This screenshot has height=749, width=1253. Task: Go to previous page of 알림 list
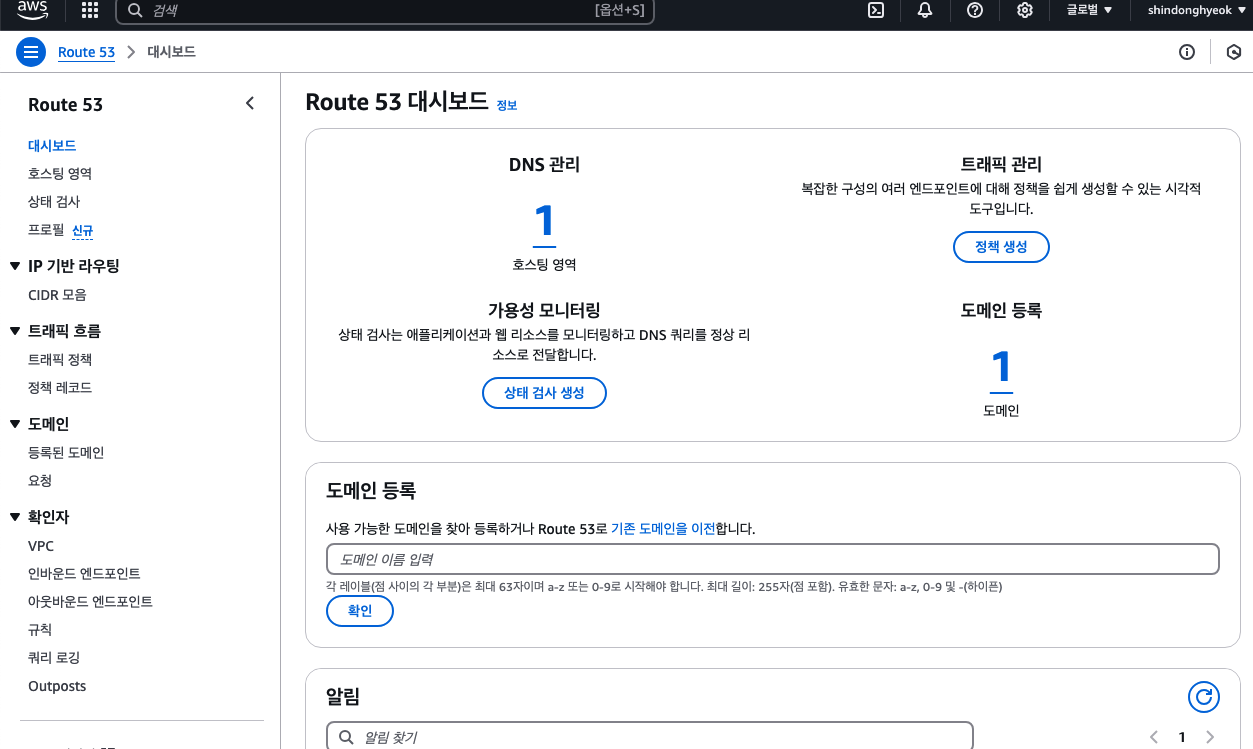(1154, 737)
